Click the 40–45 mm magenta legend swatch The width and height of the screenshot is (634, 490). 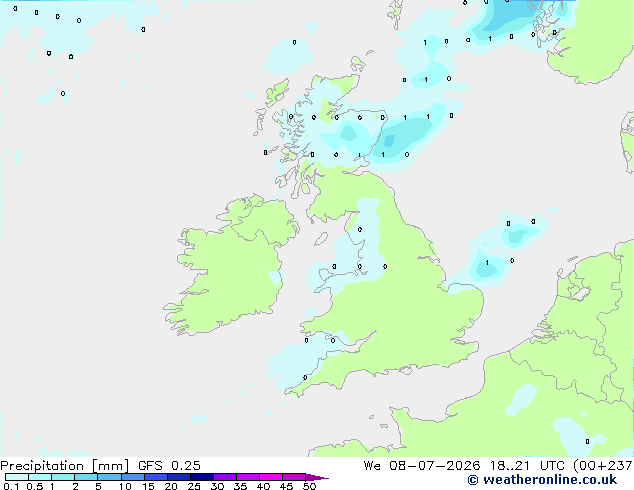(271, 477)
